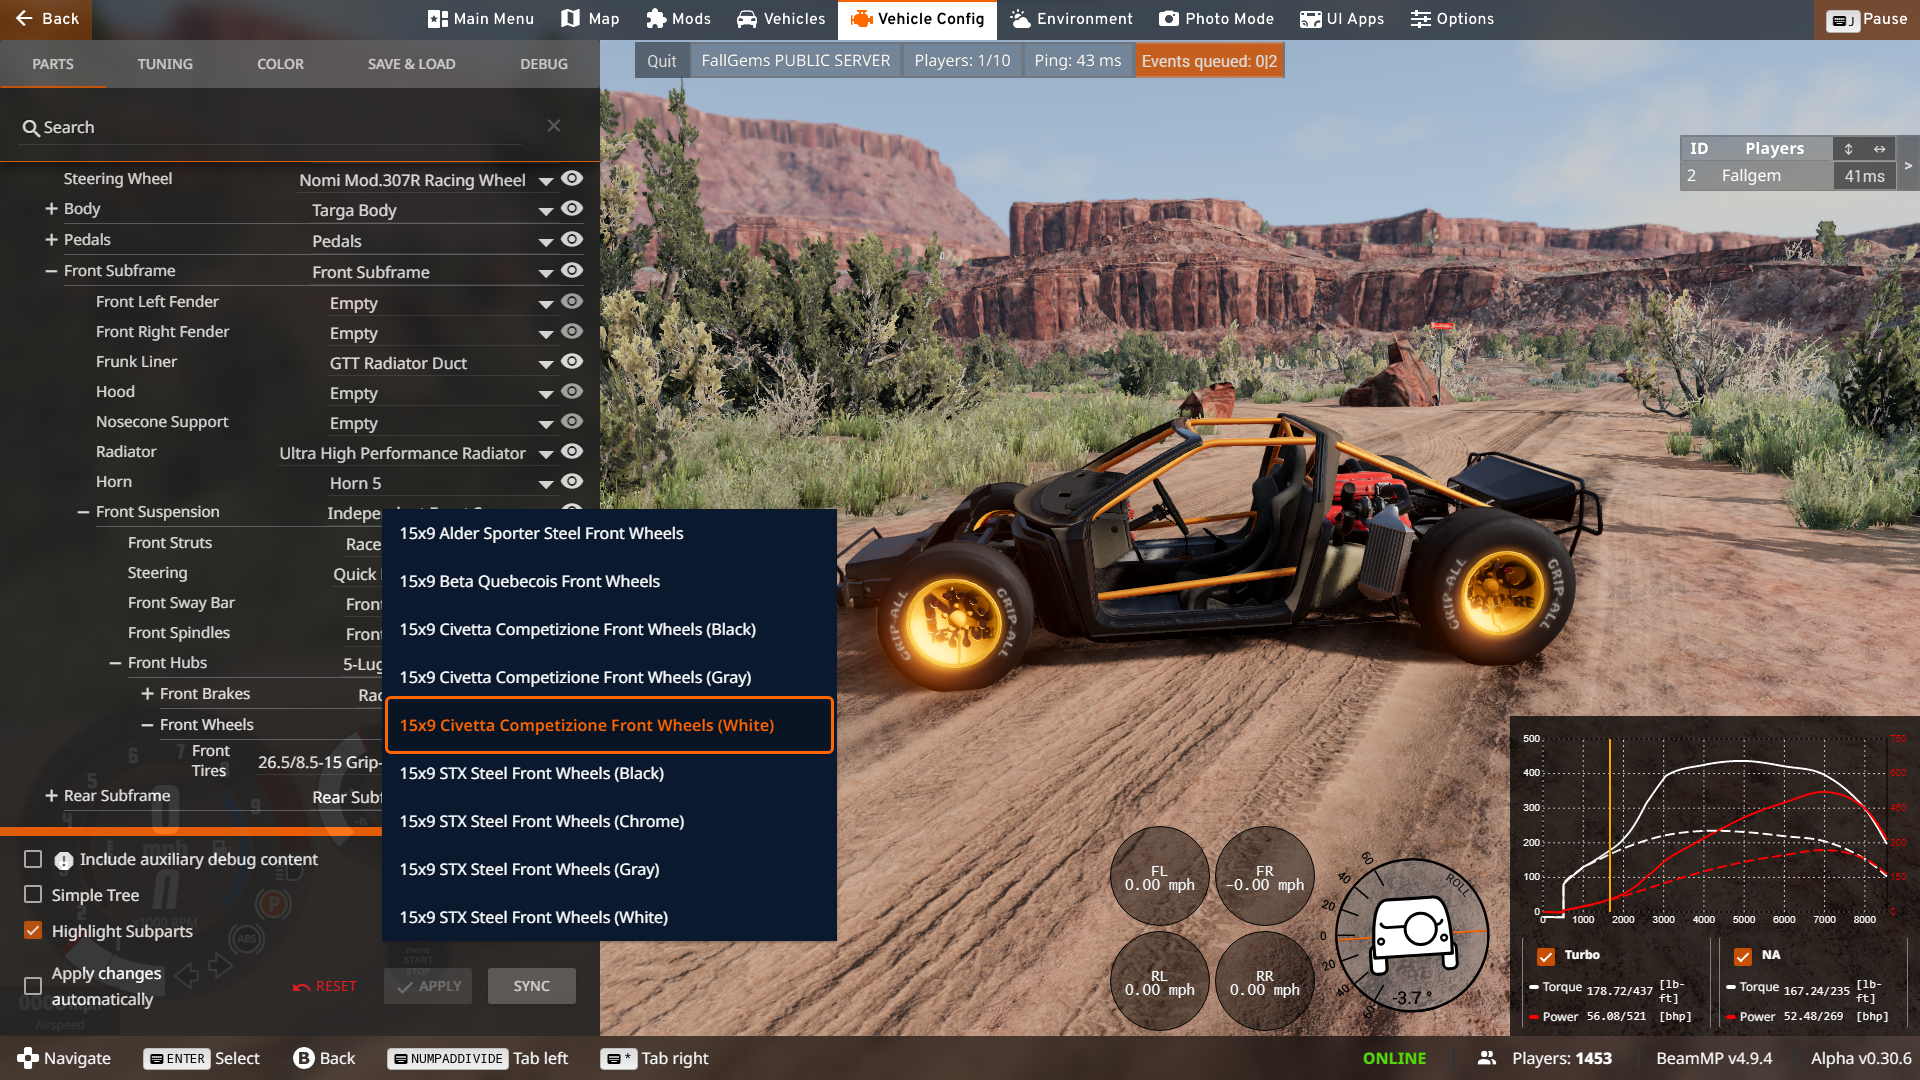
Task: Click the Back arrow button
Action: pyautogui.click(x=46, y=19)
